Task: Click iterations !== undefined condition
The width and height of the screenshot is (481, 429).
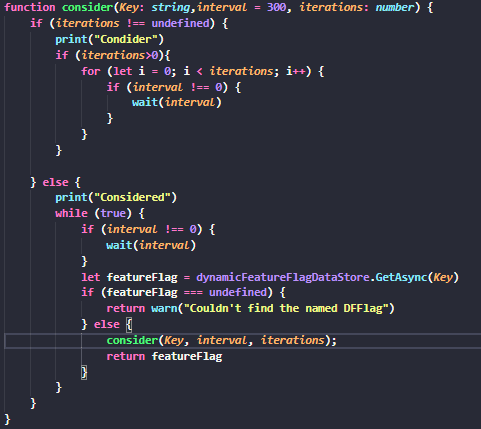Action: [x=133, y=23]
